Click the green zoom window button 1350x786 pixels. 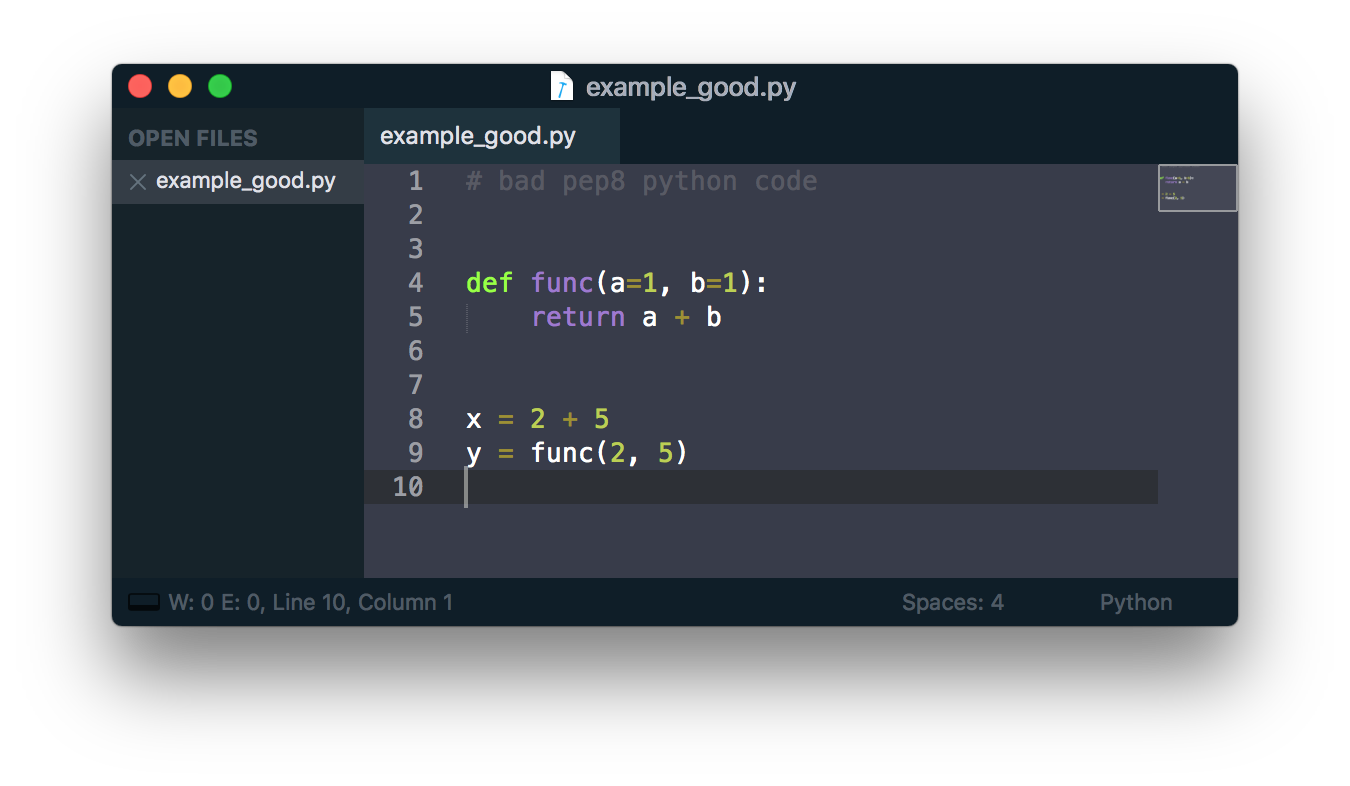click(220, 86)
